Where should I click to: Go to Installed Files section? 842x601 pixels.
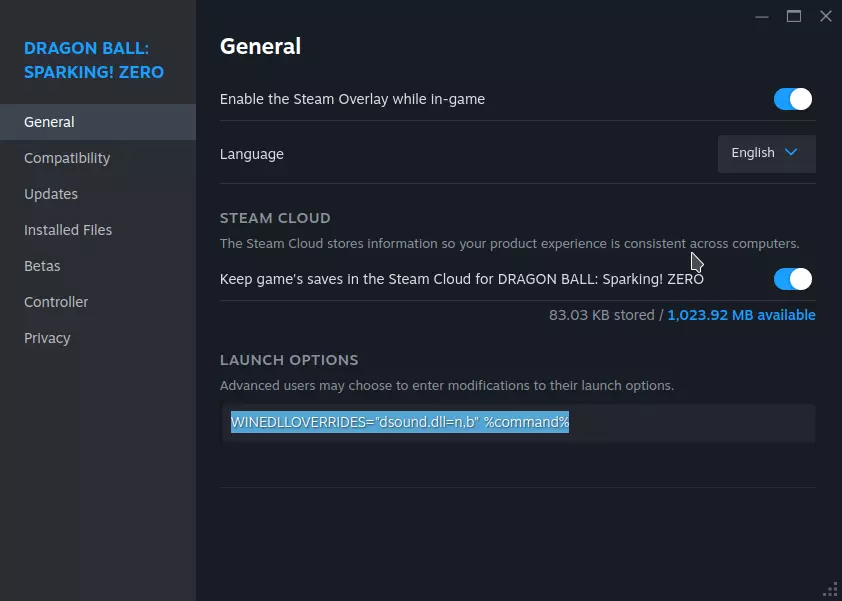coord(68,230)
